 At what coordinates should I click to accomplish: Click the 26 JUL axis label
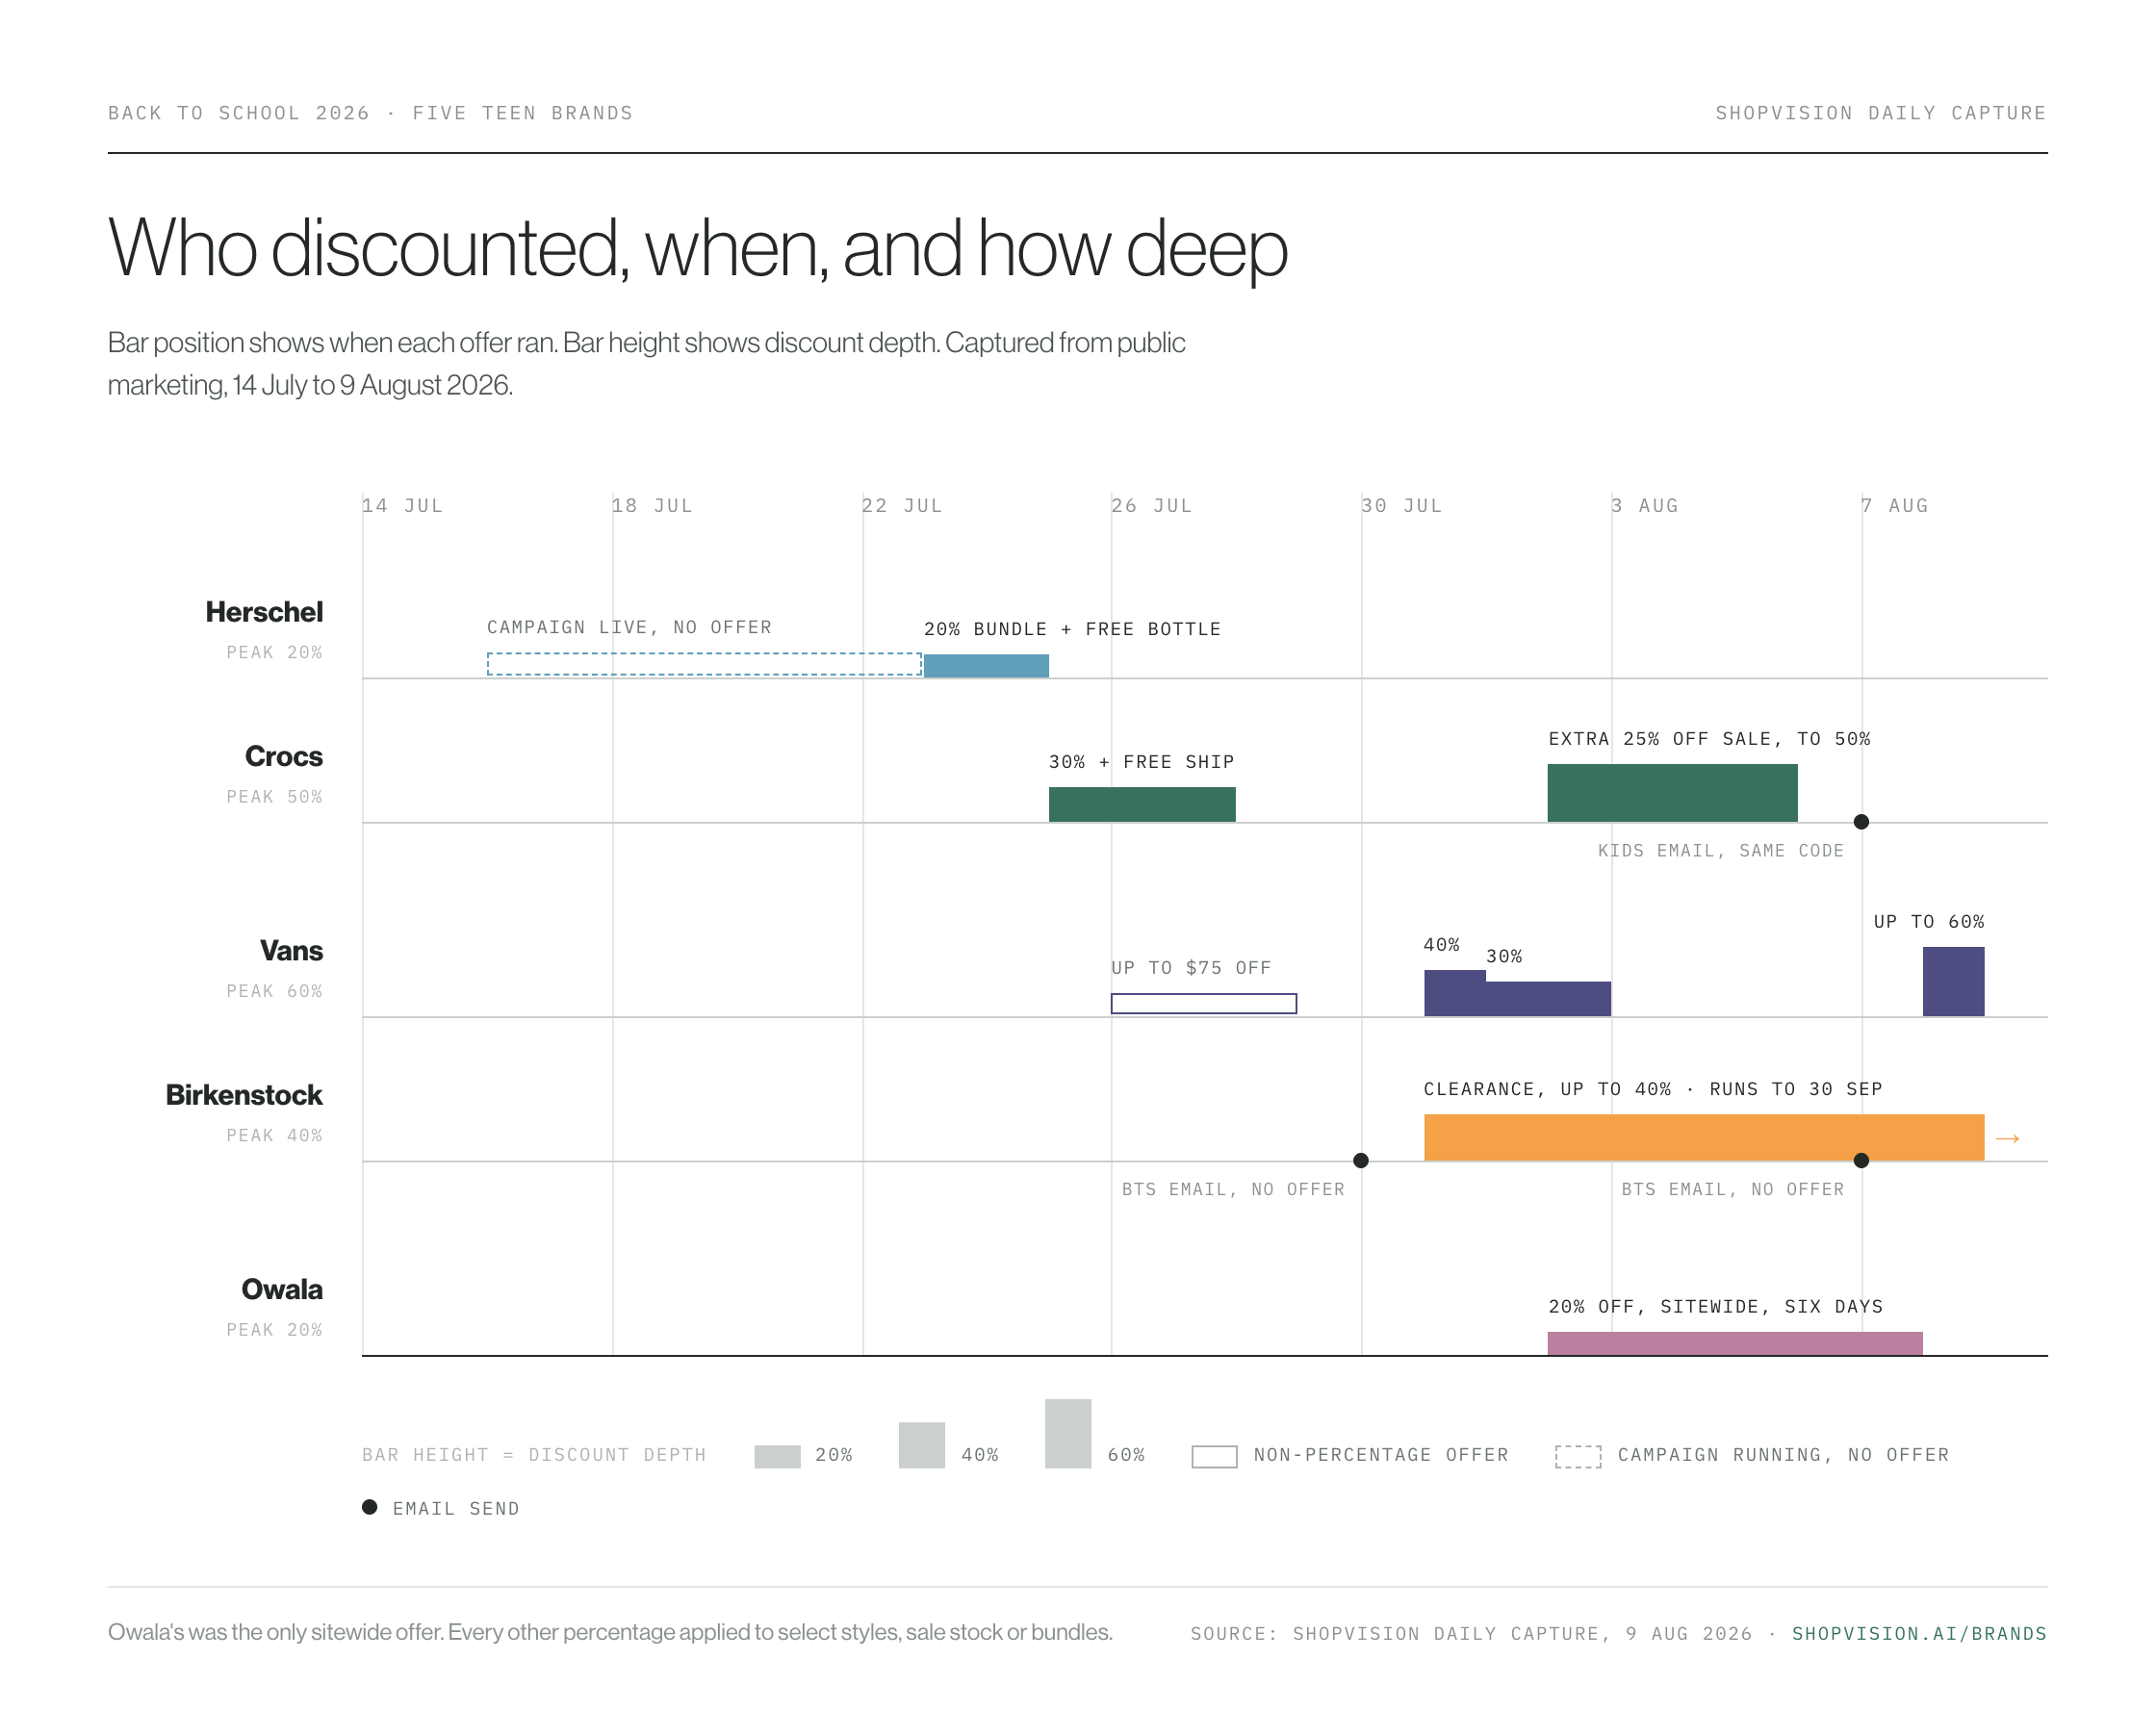[x=1152, y=506]
